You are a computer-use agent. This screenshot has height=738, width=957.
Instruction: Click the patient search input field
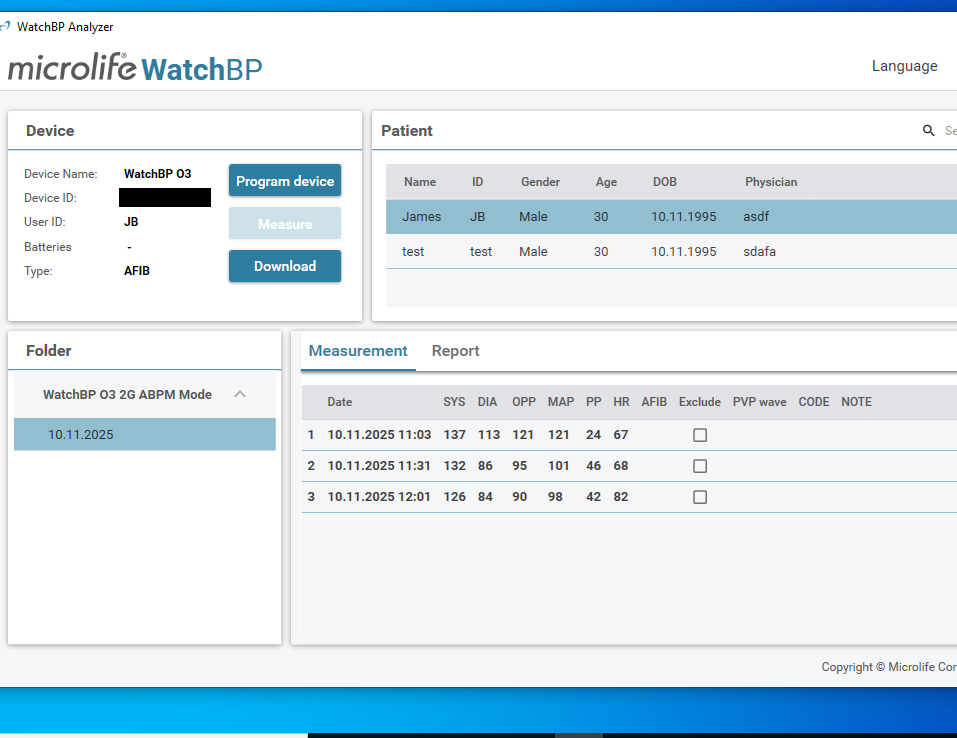tap(948, 130)
